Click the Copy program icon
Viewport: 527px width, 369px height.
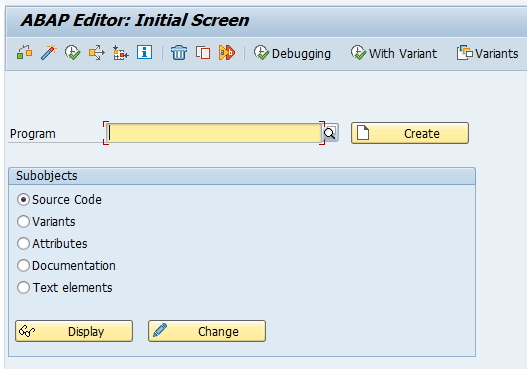pyautogui.click(x=203, y=53)
